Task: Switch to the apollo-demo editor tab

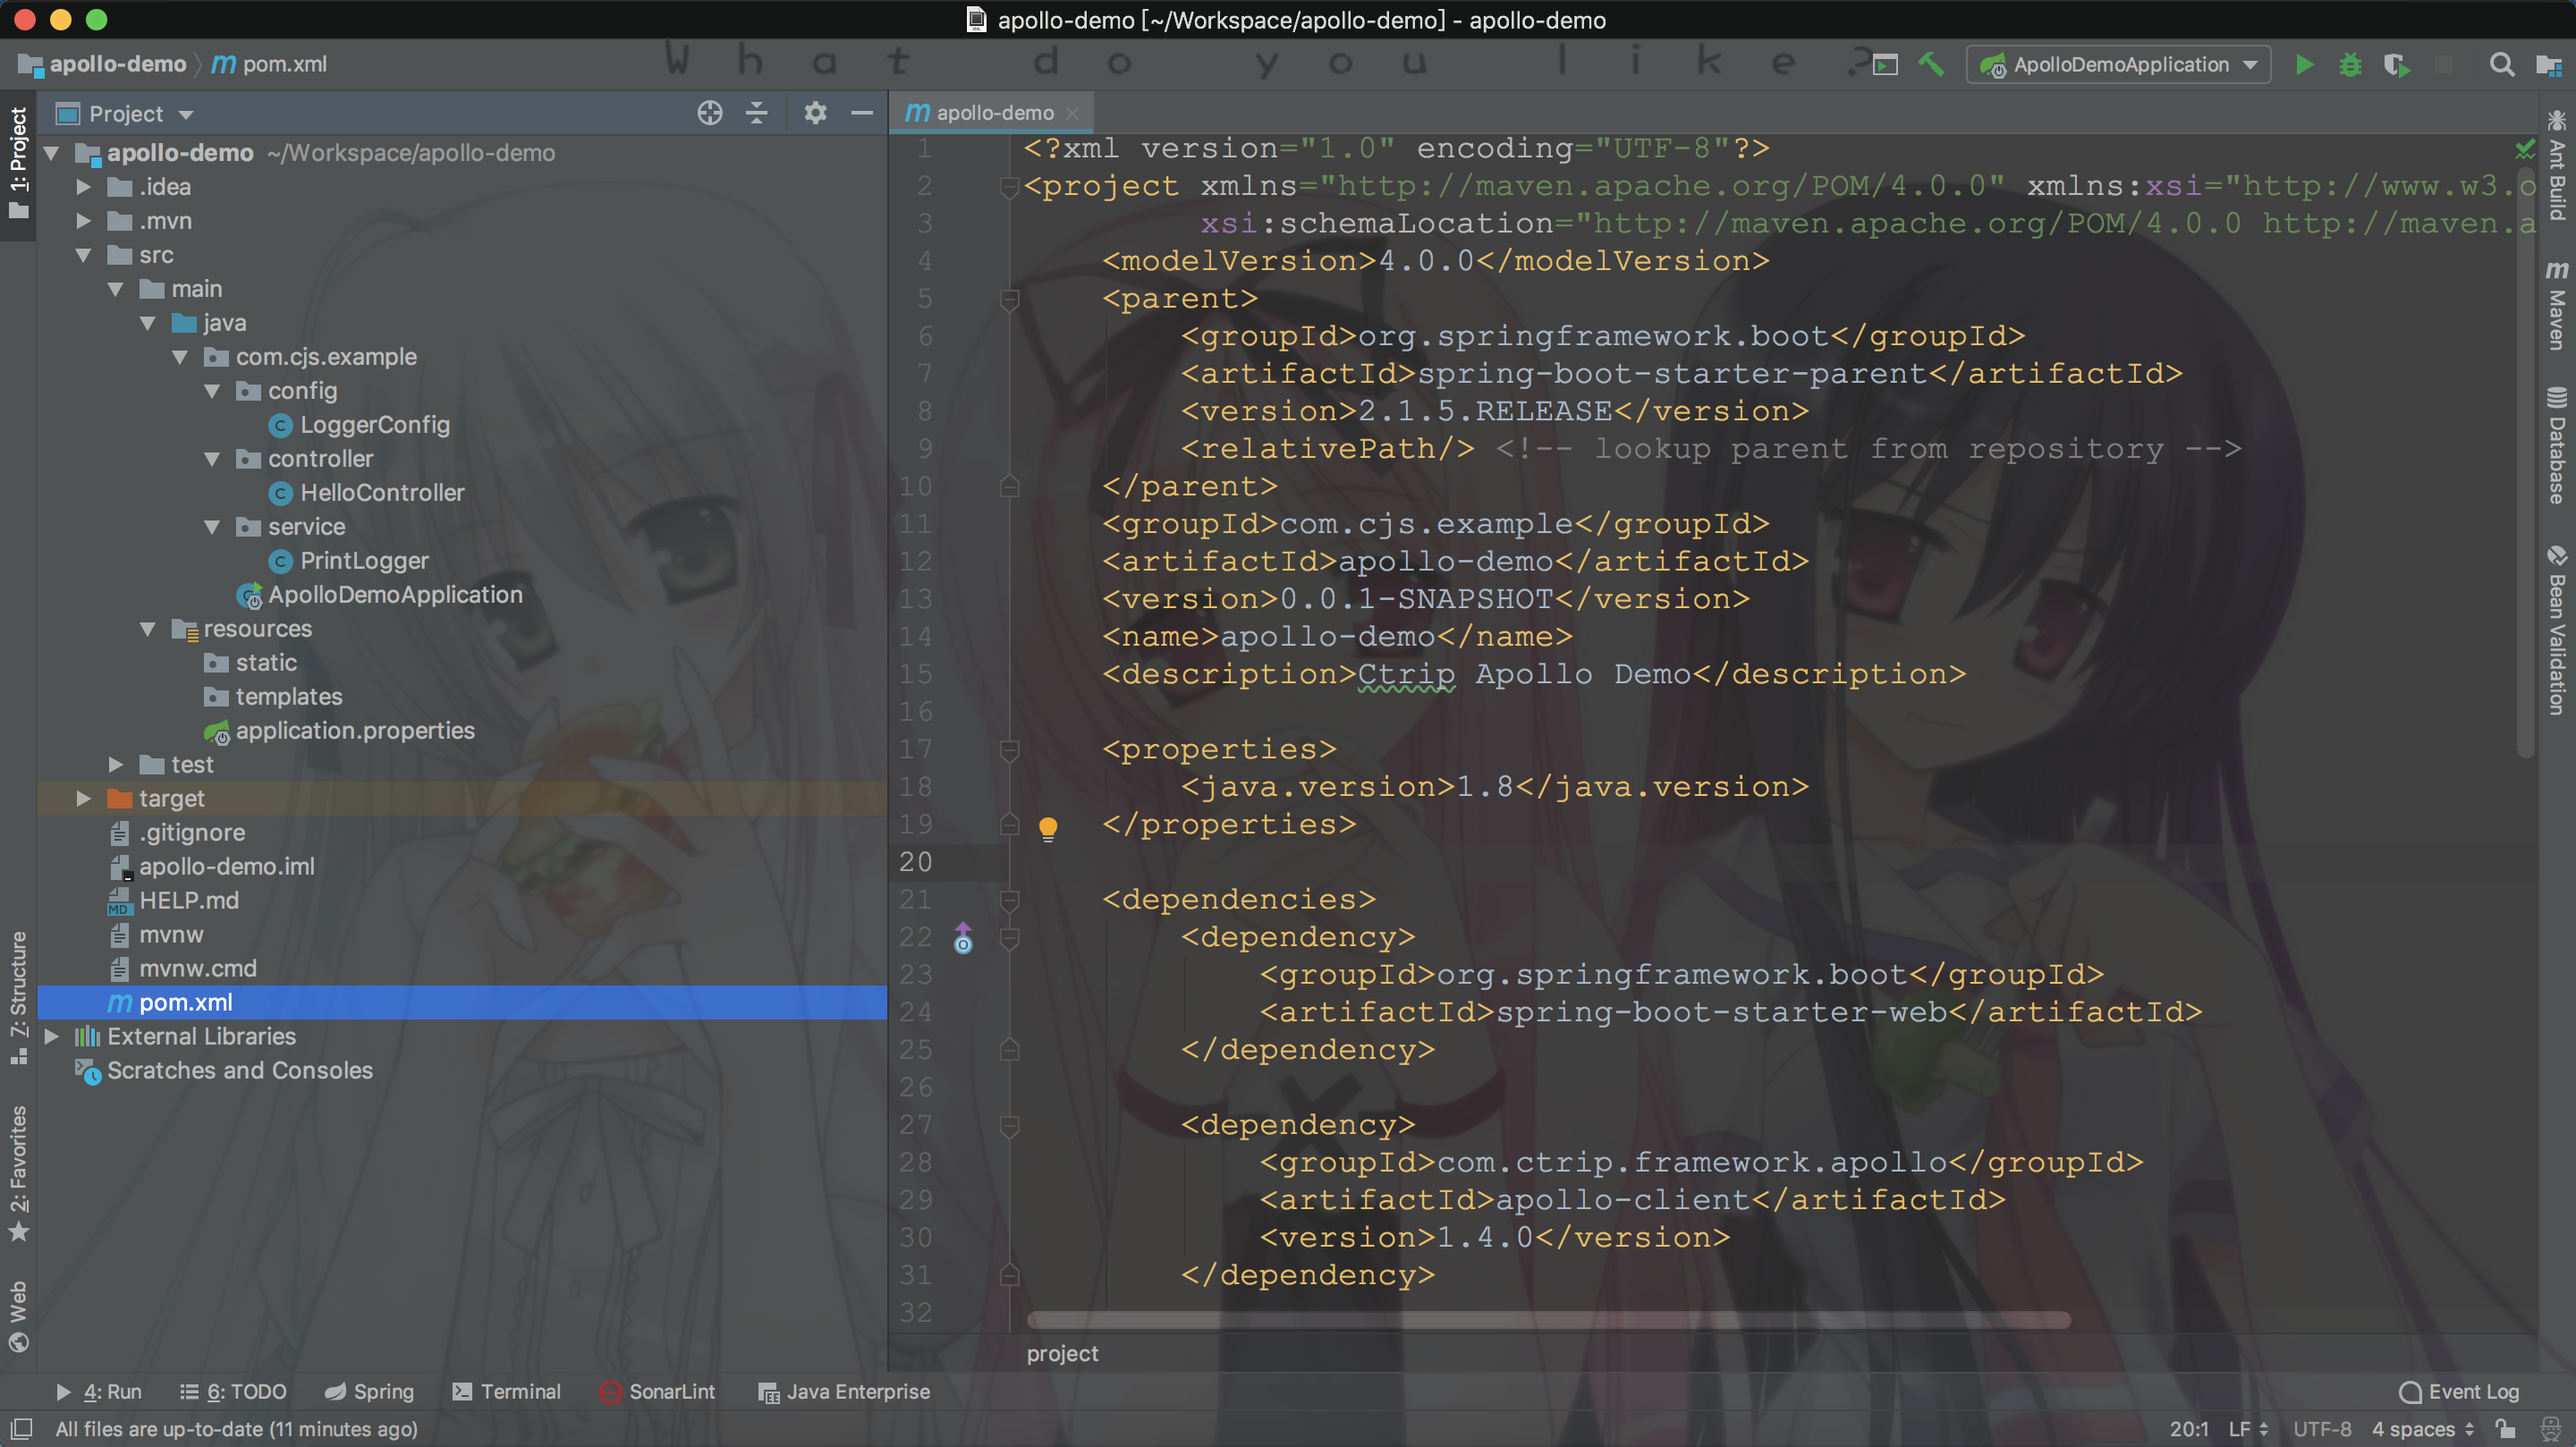Action: [x=993, y=113]
